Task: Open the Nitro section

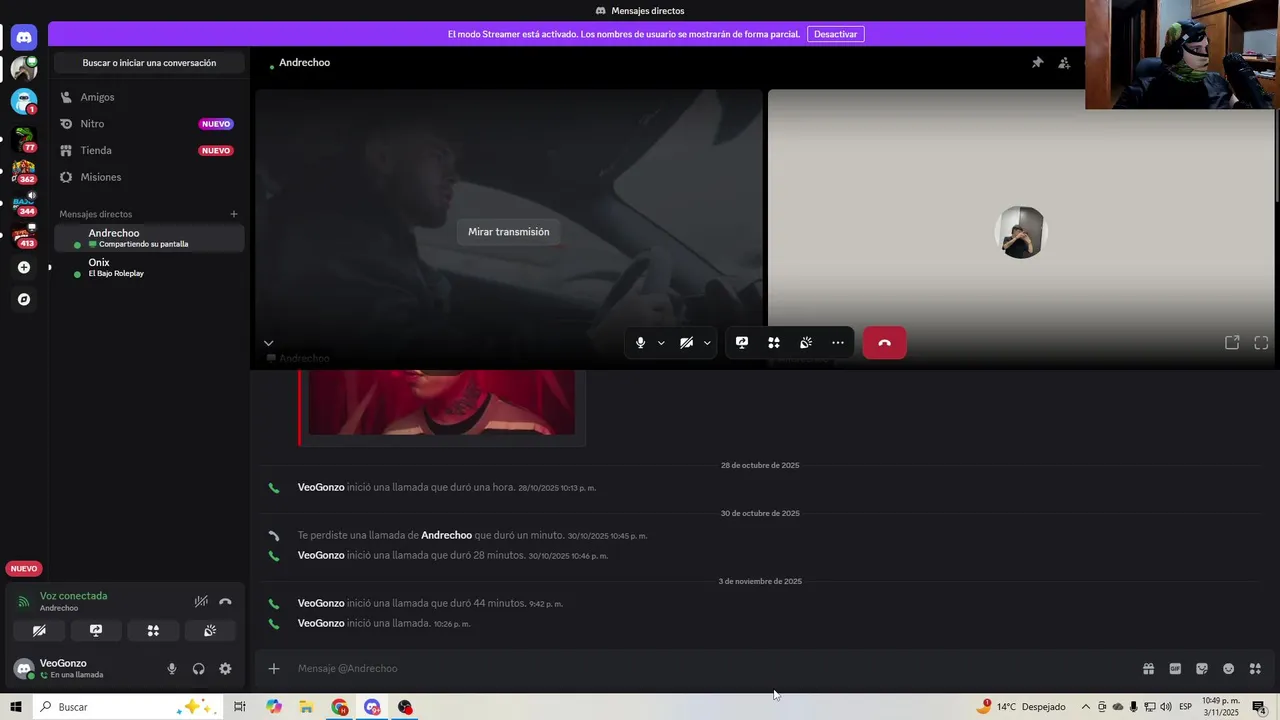Action: tap(149, 124)
